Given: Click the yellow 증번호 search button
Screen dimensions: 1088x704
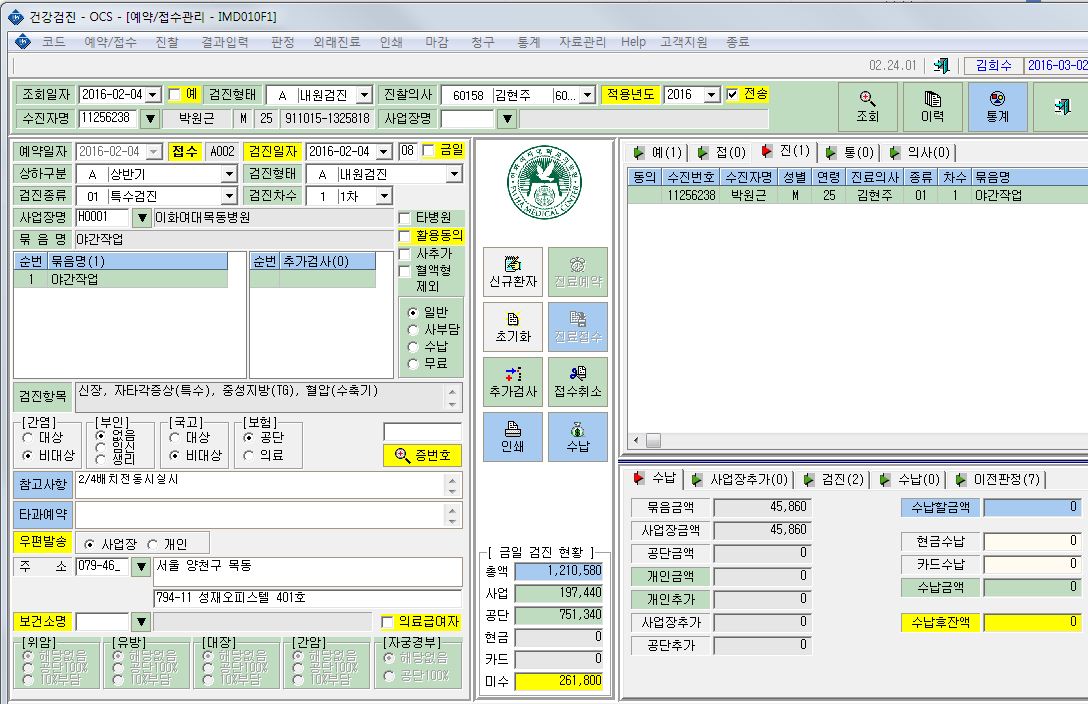Looking at the screenshot, I should 423,455.
